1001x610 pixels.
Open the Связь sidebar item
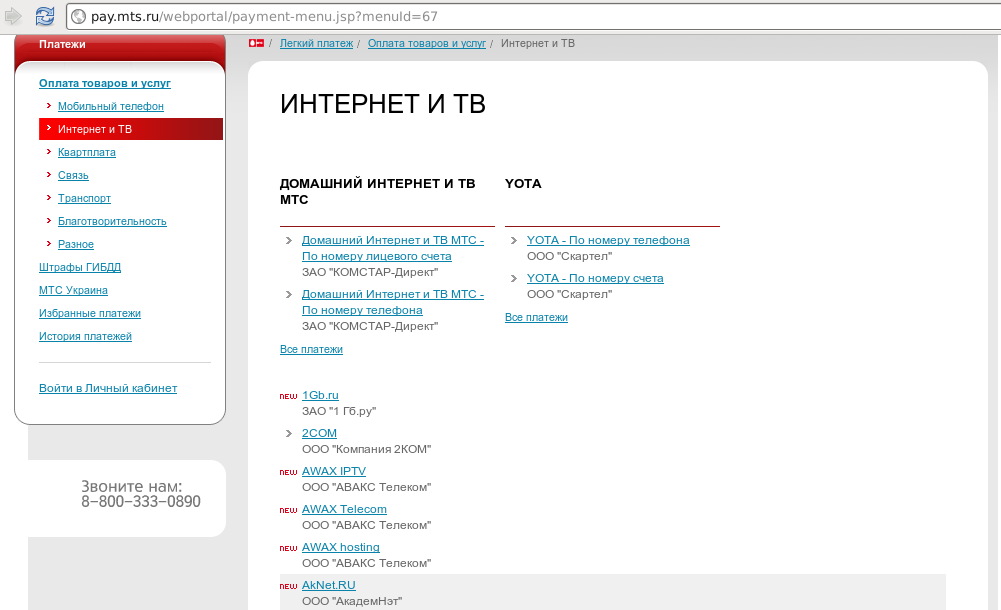73,175
